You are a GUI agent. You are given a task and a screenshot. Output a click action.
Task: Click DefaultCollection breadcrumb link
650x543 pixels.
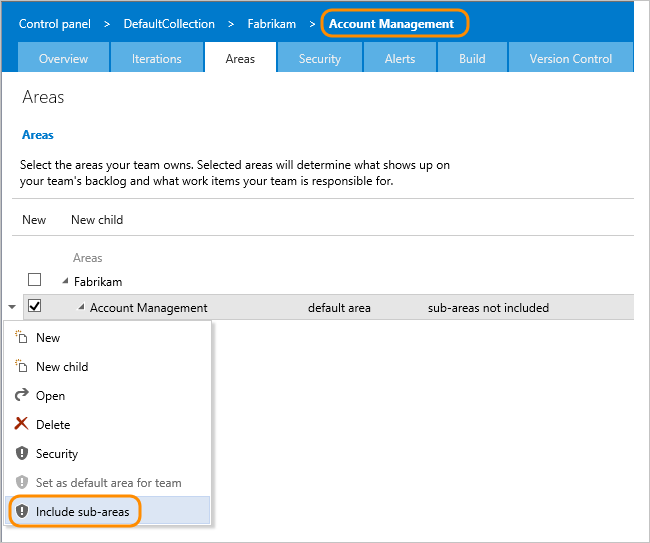click(169, 24)
